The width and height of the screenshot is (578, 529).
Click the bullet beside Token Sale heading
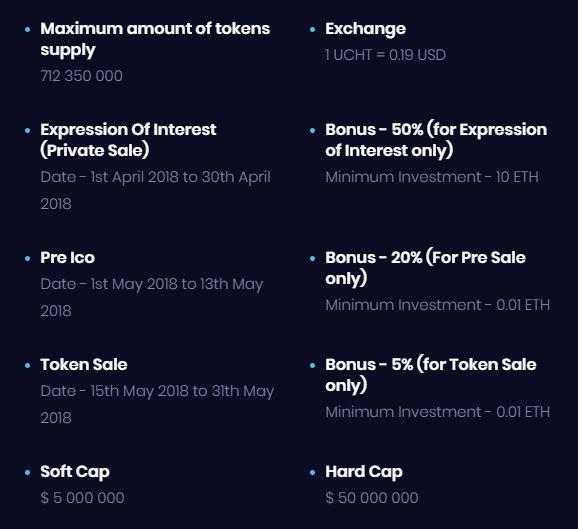[x=28, y=365]
